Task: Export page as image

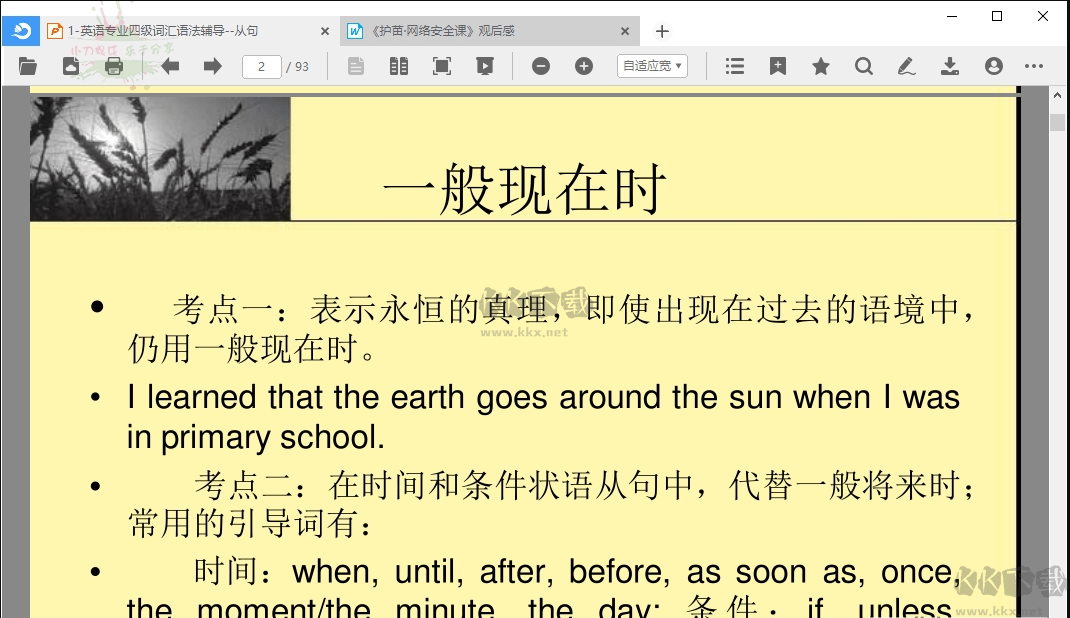Action: tap(70, 65)
